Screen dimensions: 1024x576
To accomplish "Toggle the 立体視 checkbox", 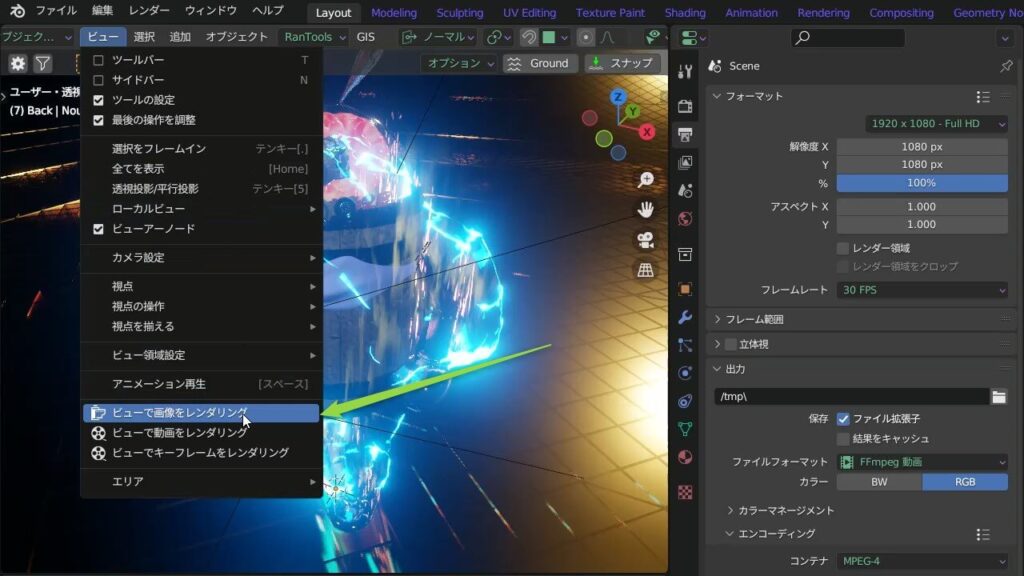I will pos(731,344).
